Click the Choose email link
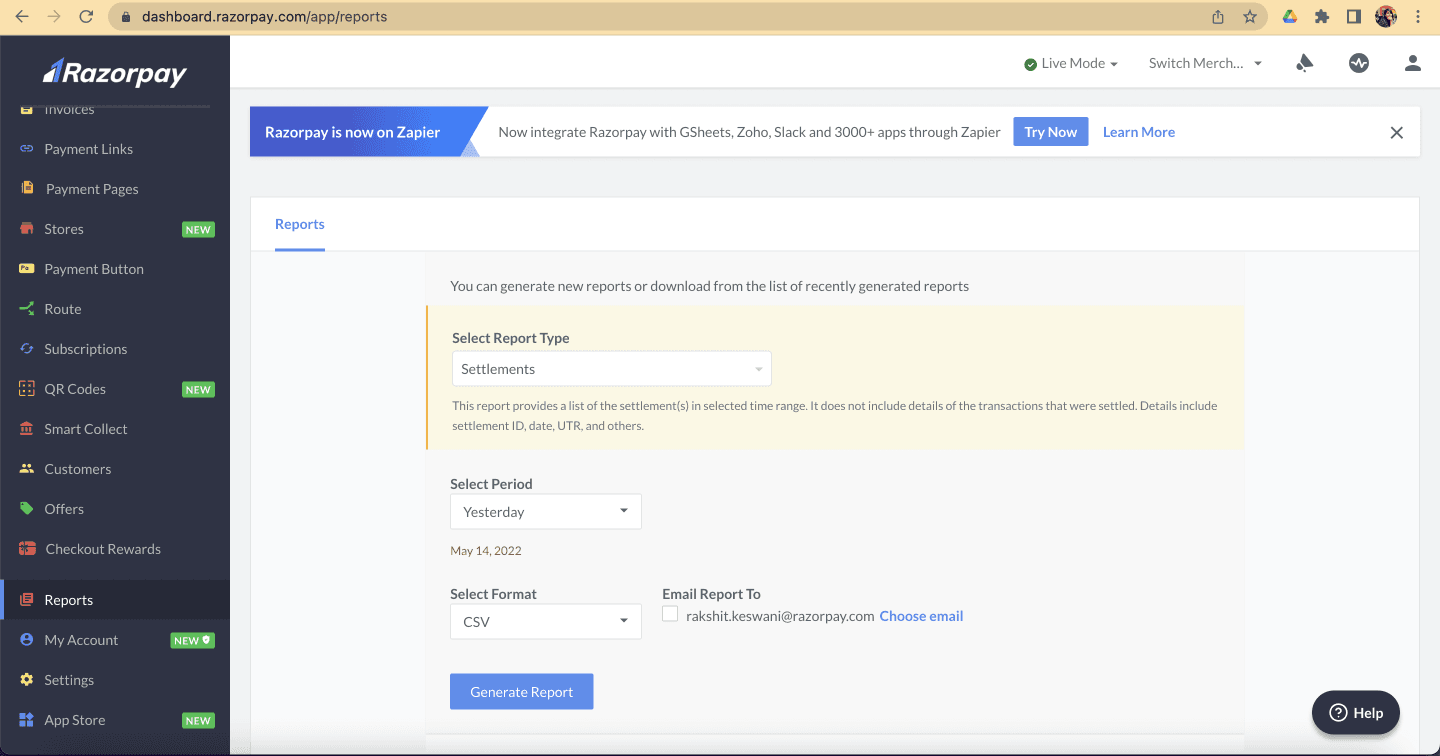 [x=921, y=616]
